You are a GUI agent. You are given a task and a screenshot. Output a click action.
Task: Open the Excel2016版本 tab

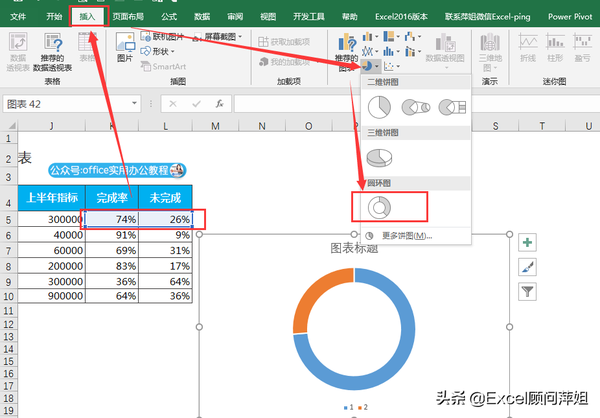[x=401, y=16]
